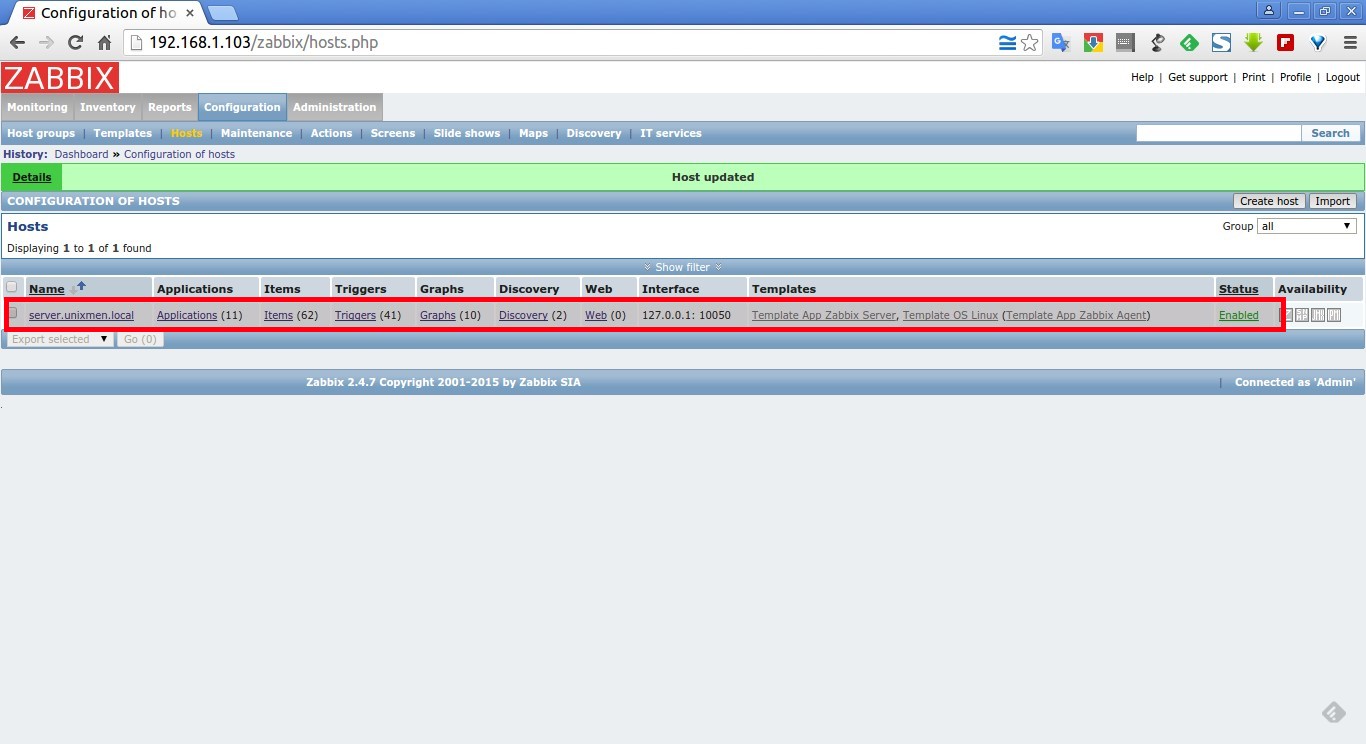This screenshot has height=744, width=1366.
Task: Click the colorful download arrow extension icon
Action: coord(1093,42)
